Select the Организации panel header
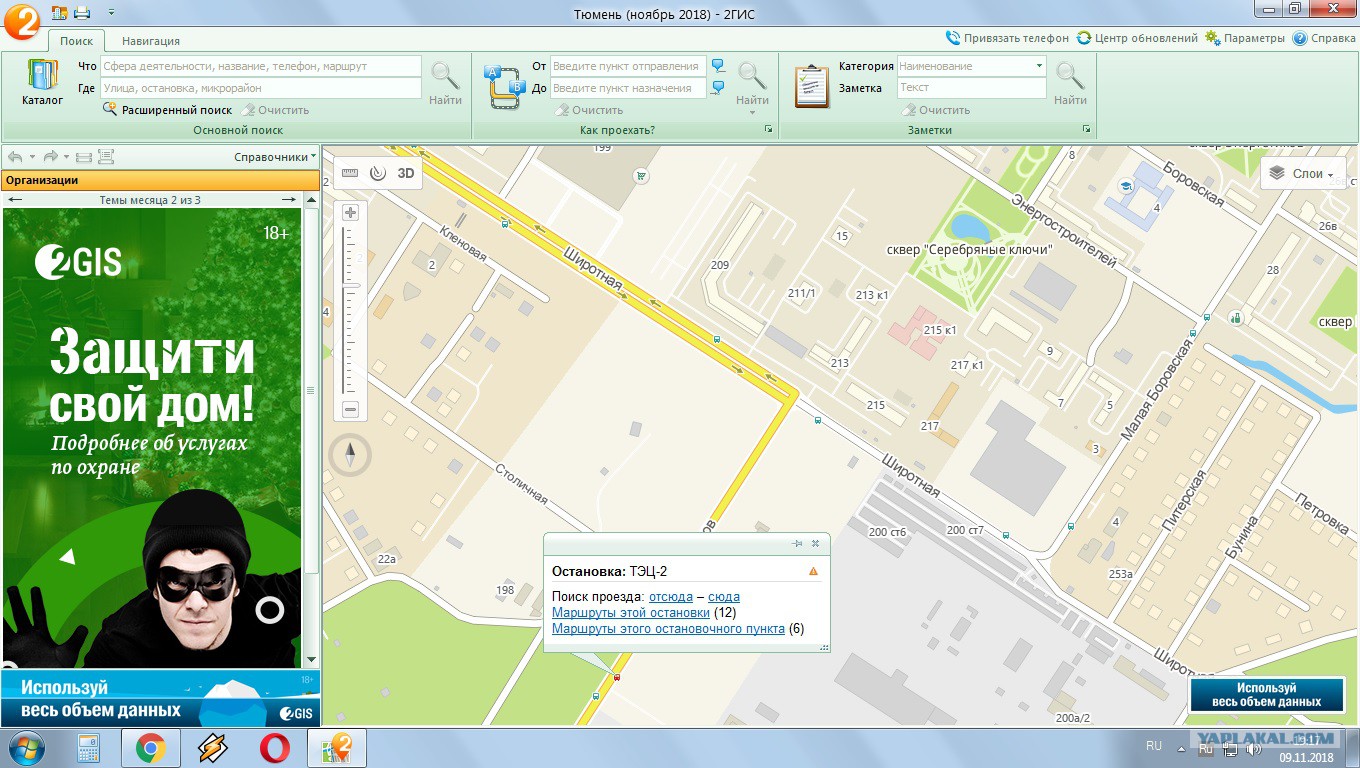Image resolution: width=1360 pixels, height=768 pixels. click(x=160, y=180)
